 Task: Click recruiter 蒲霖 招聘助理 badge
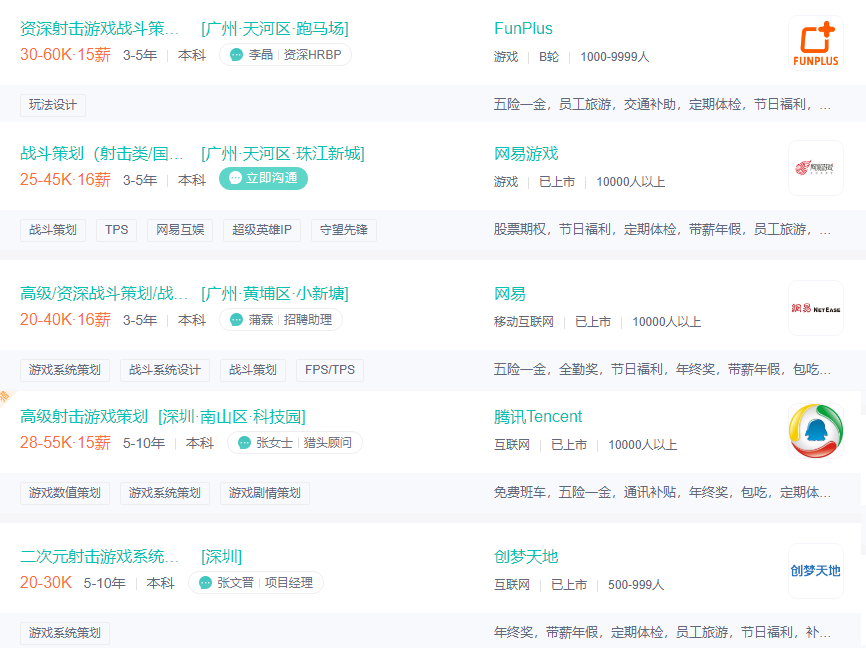281,320
